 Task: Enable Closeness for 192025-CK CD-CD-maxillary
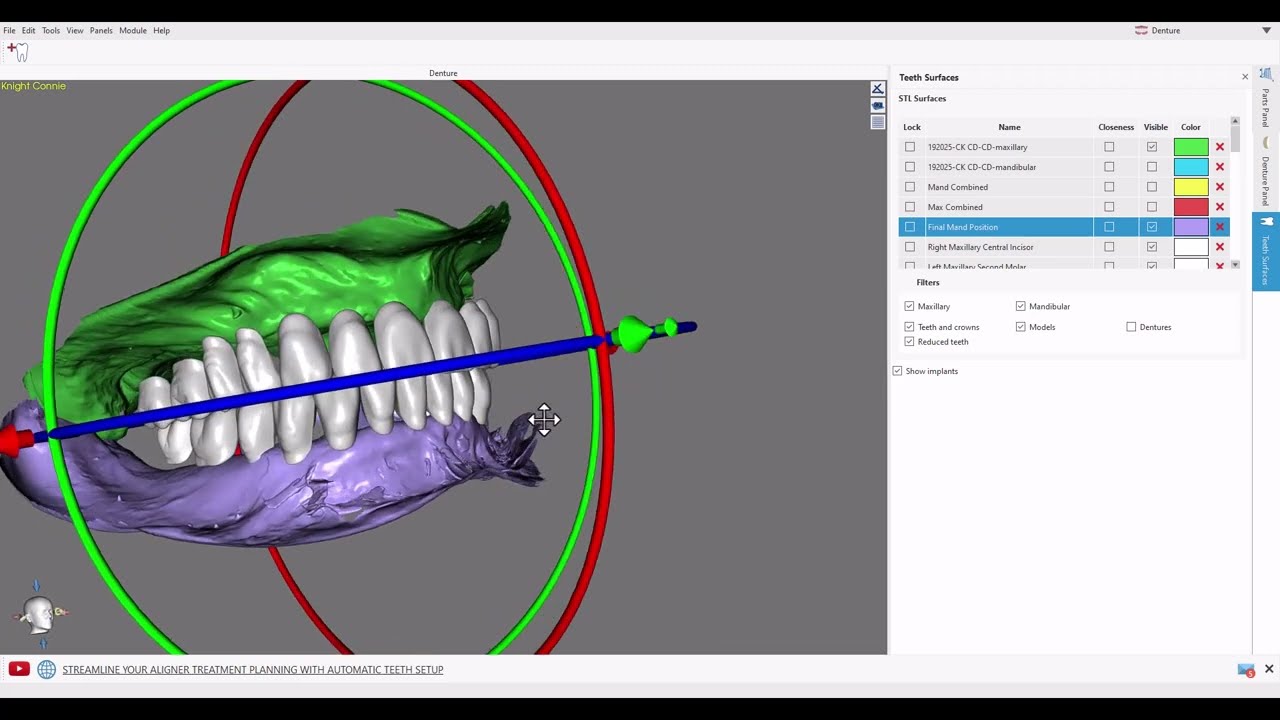point(1109,147)
